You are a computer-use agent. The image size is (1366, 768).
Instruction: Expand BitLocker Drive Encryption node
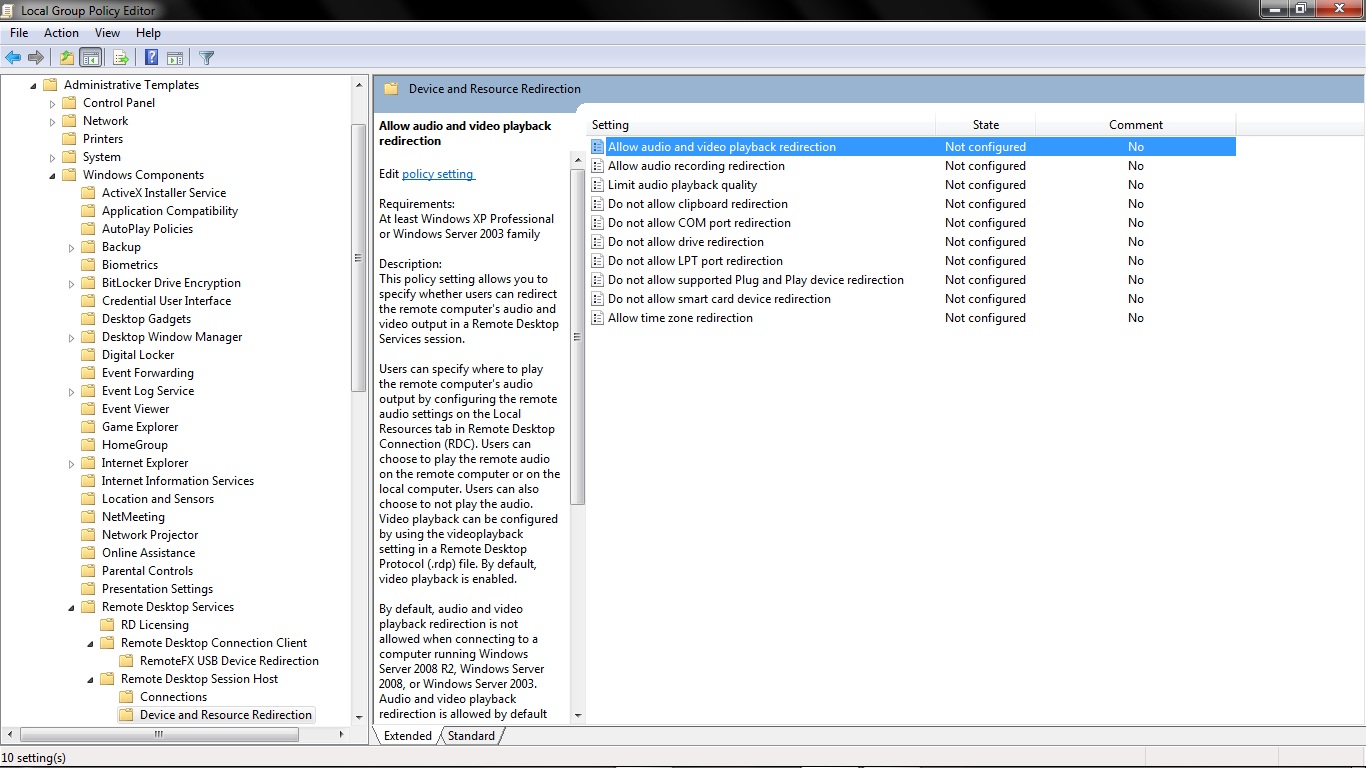pos(71,283)
